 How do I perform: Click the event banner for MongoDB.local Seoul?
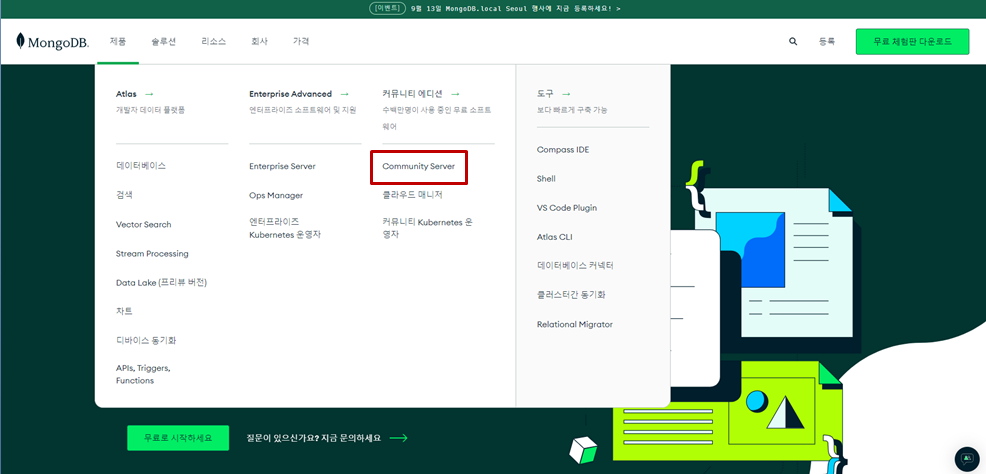pyautogui.click(x=493, y=9)
